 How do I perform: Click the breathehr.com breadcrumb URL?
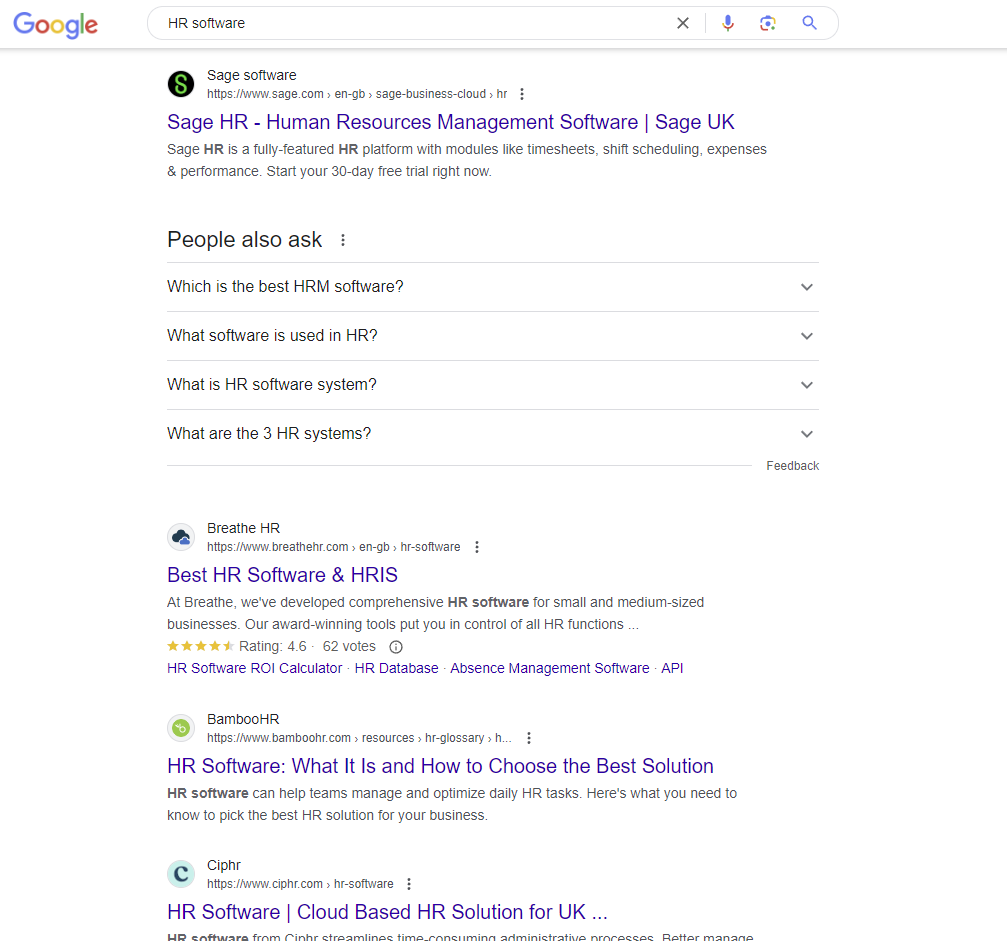tap(333, 547)
